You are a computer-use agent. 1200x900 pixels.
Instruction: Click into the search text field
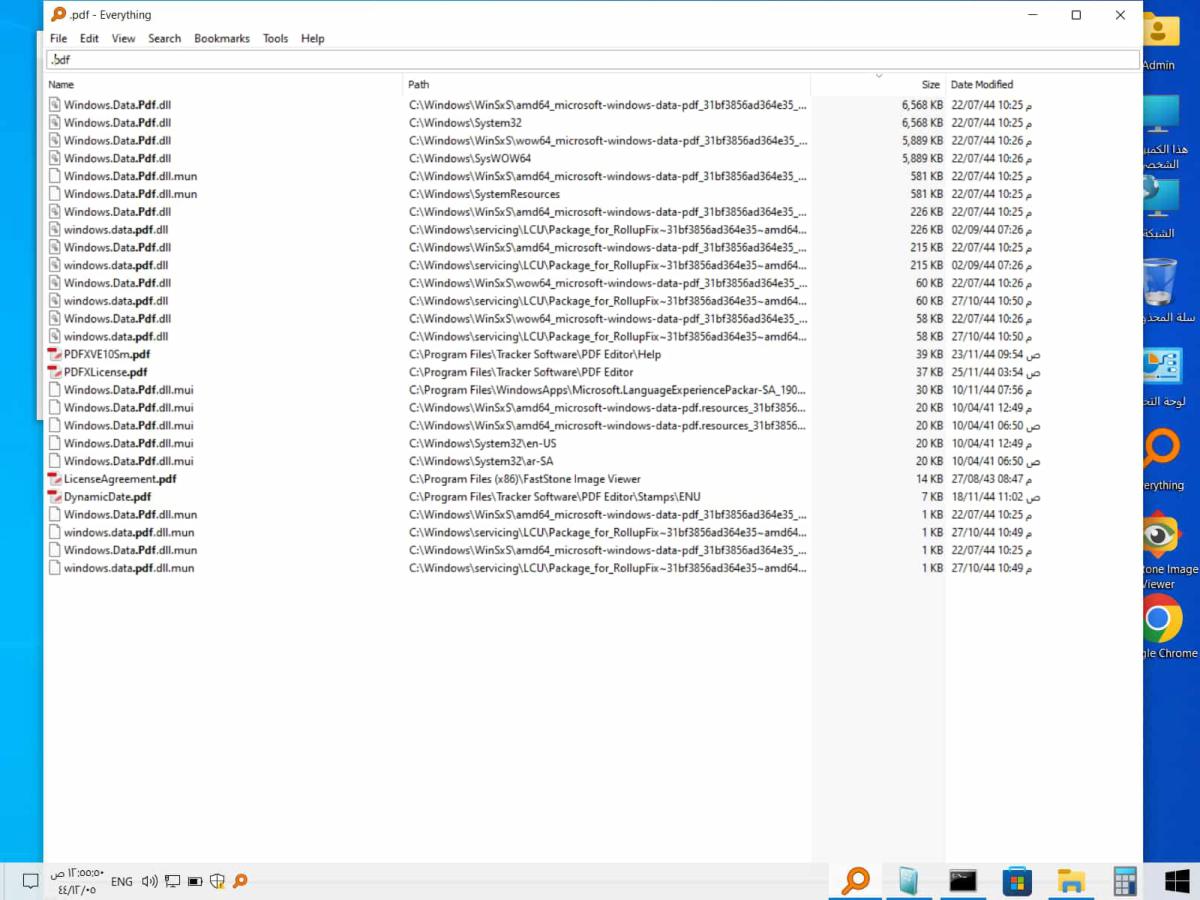tap(590, 60)
